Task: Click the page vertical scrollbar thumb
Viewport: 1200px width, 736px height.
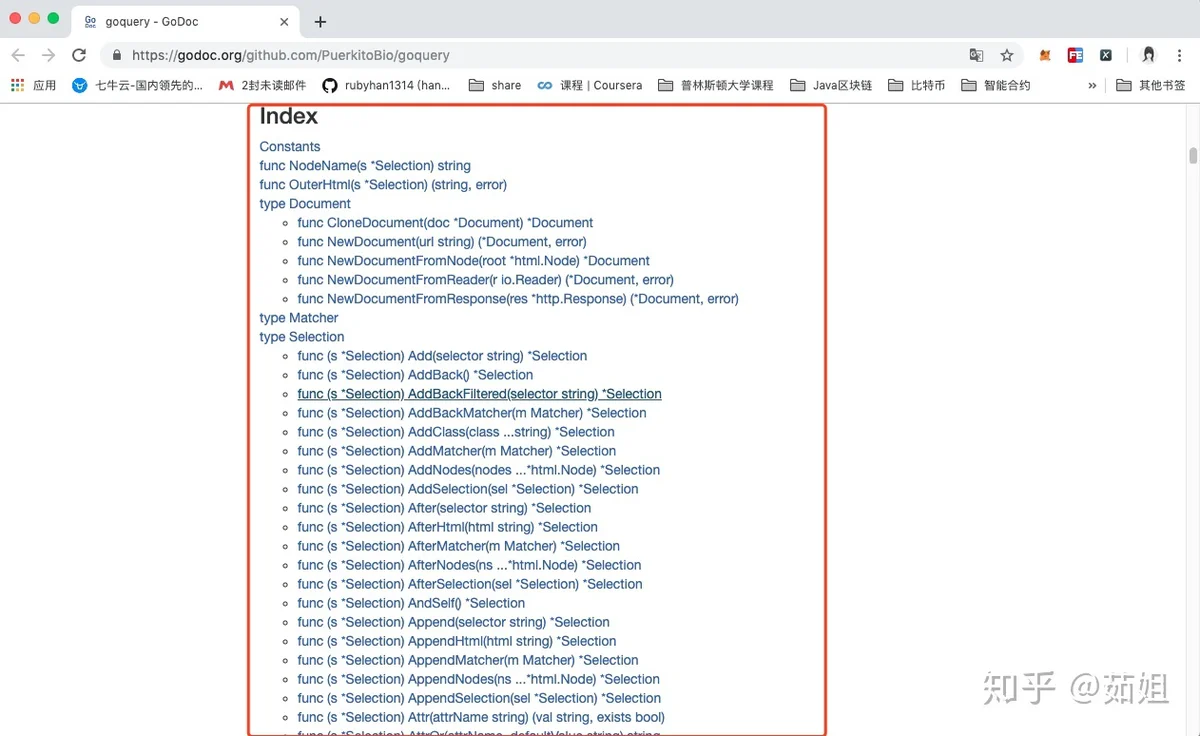Action: tap(1192, 155)
